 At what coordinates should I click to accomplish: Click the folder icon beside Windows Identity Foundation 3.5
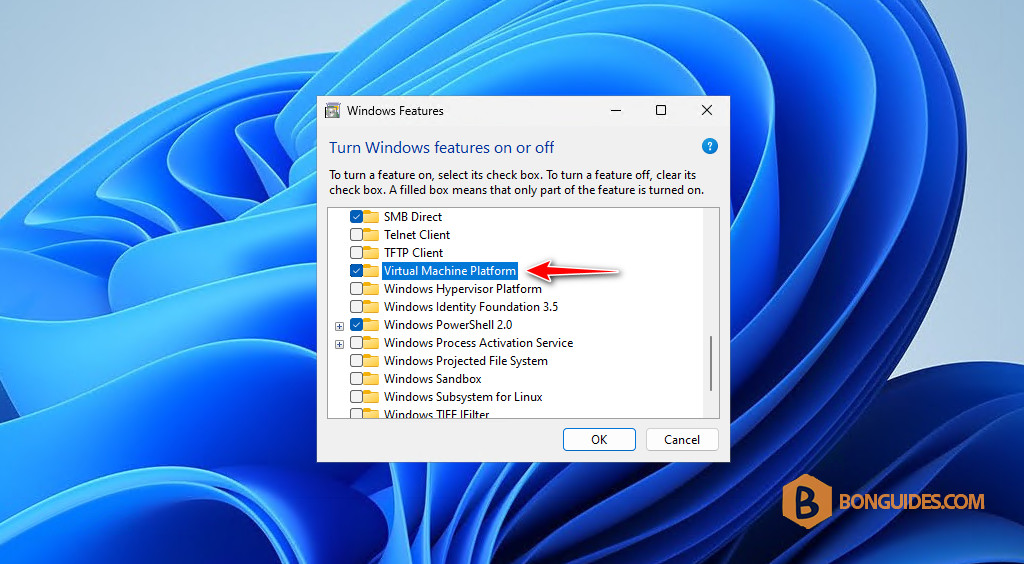coord(371,307)
